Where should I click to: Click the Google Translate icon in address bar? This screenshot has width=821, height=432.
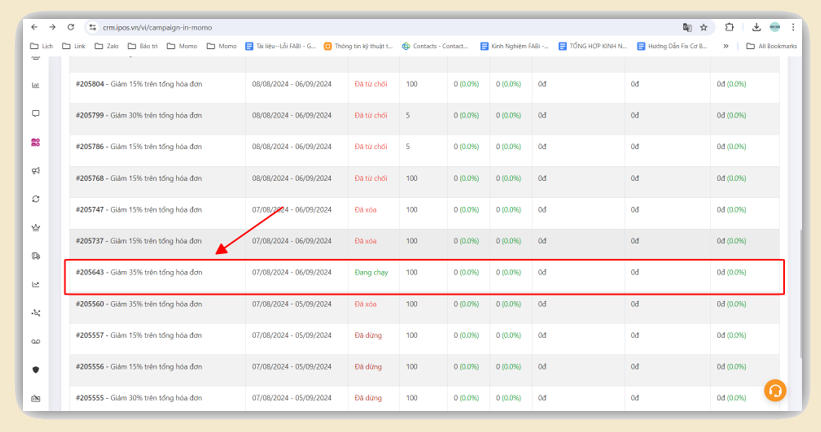point(687,27)
